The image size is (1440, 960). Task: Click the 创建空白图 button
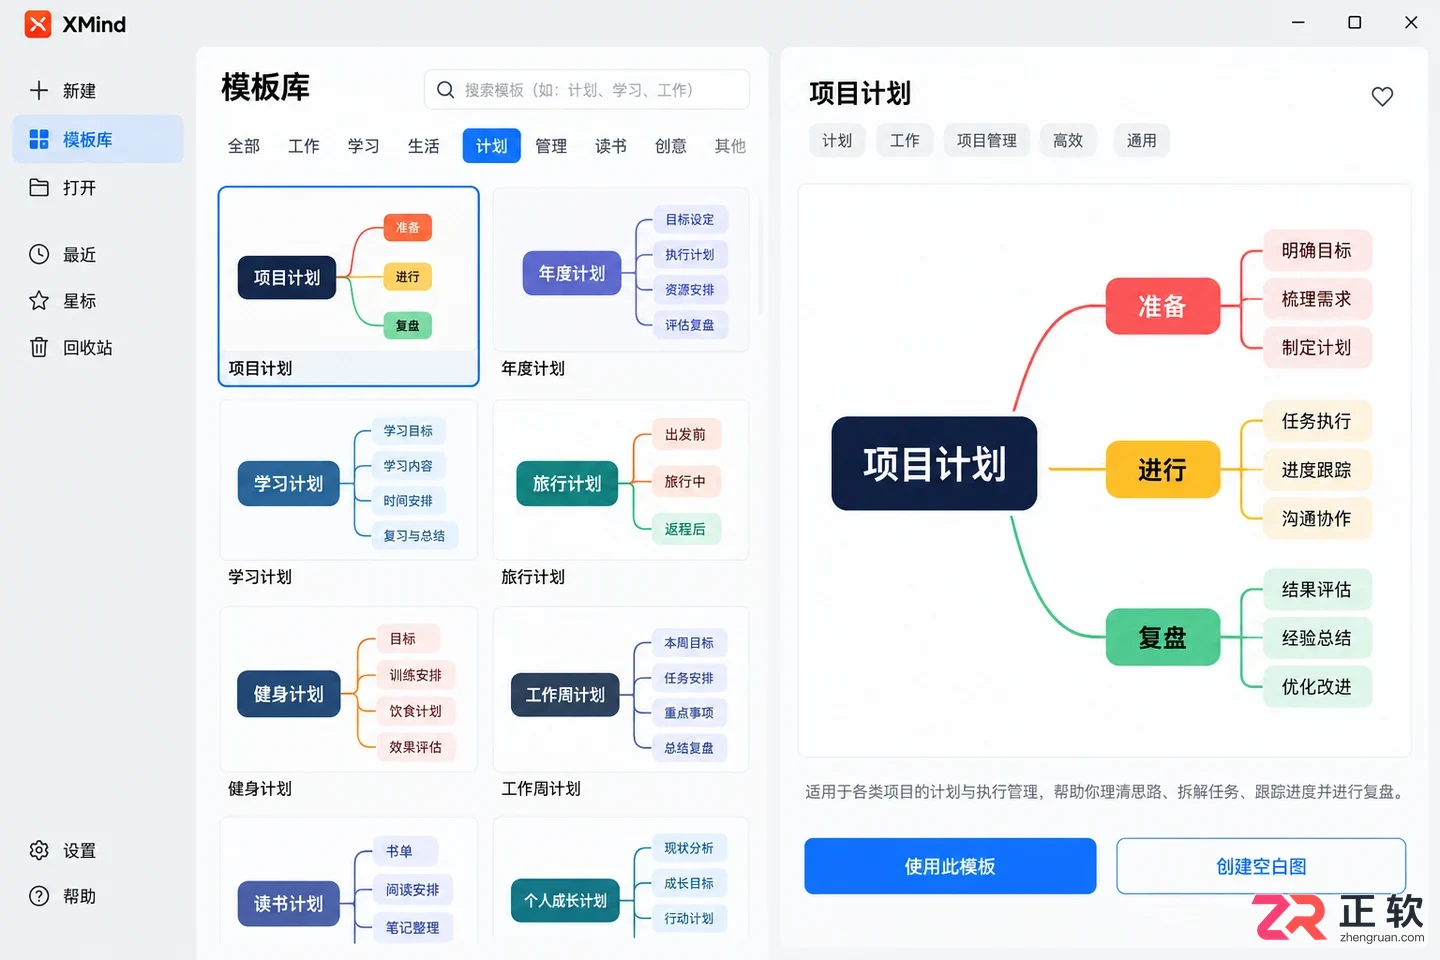tap(1261, 866)
